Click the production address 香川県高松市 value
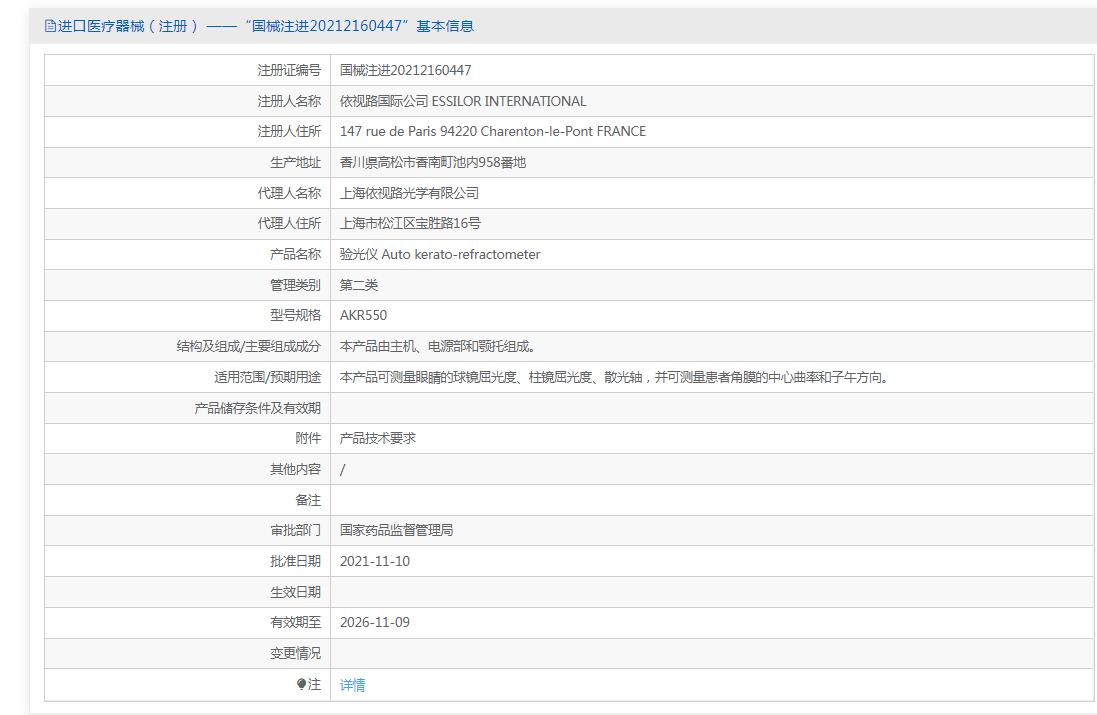 coord(433,162)
